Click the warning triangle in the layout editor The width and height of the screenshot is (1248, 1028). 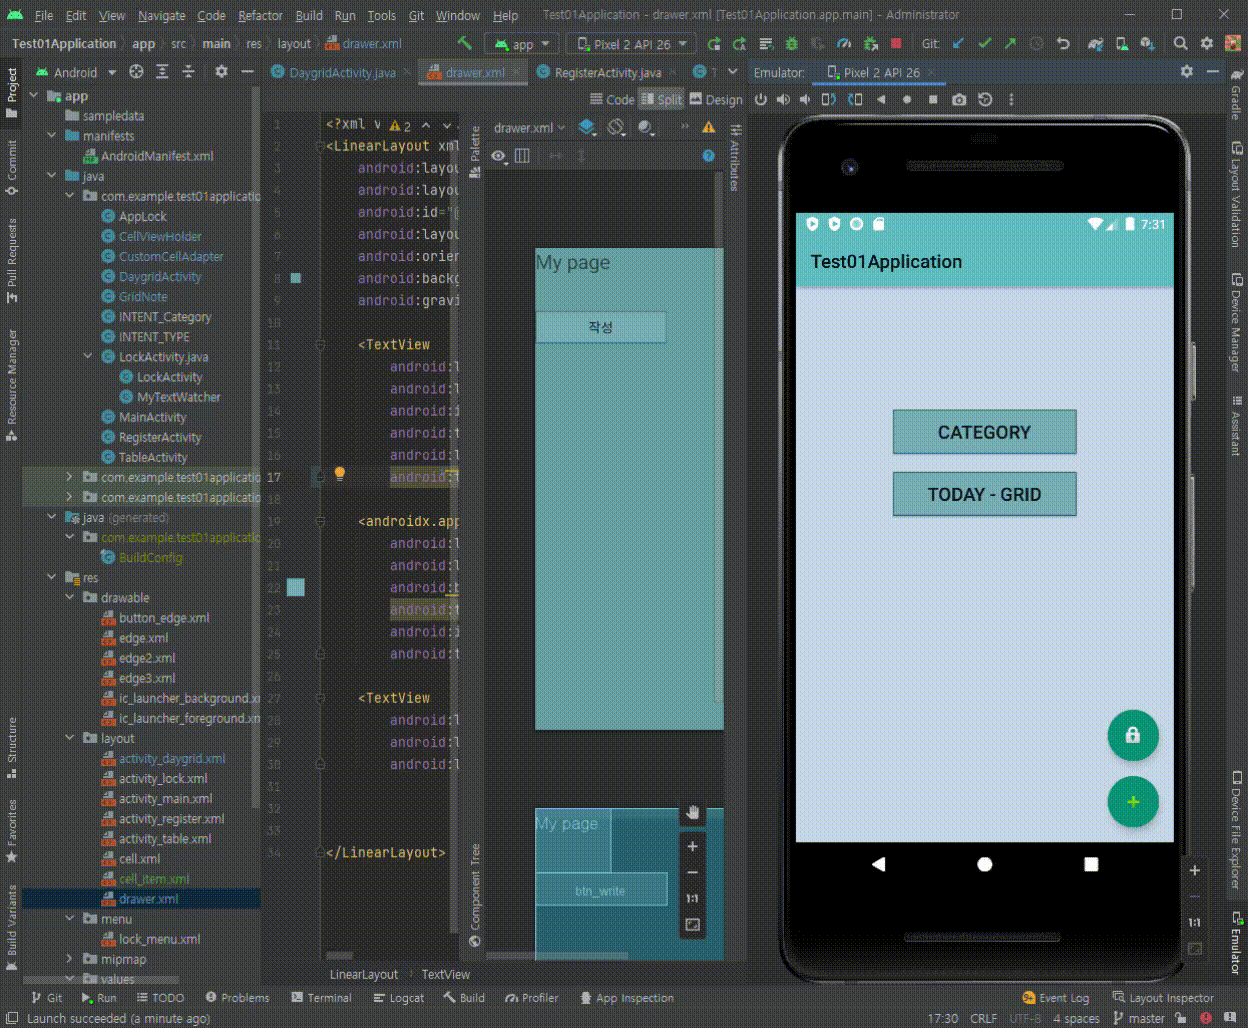tap(710, 128)
